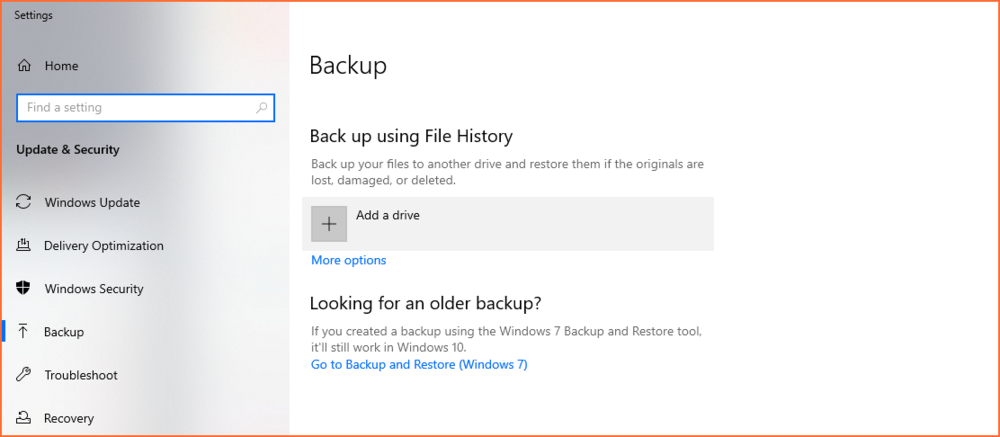Screen dimensions: 1000x437
Task: Open More options link
Action: [x=348, y=260]
